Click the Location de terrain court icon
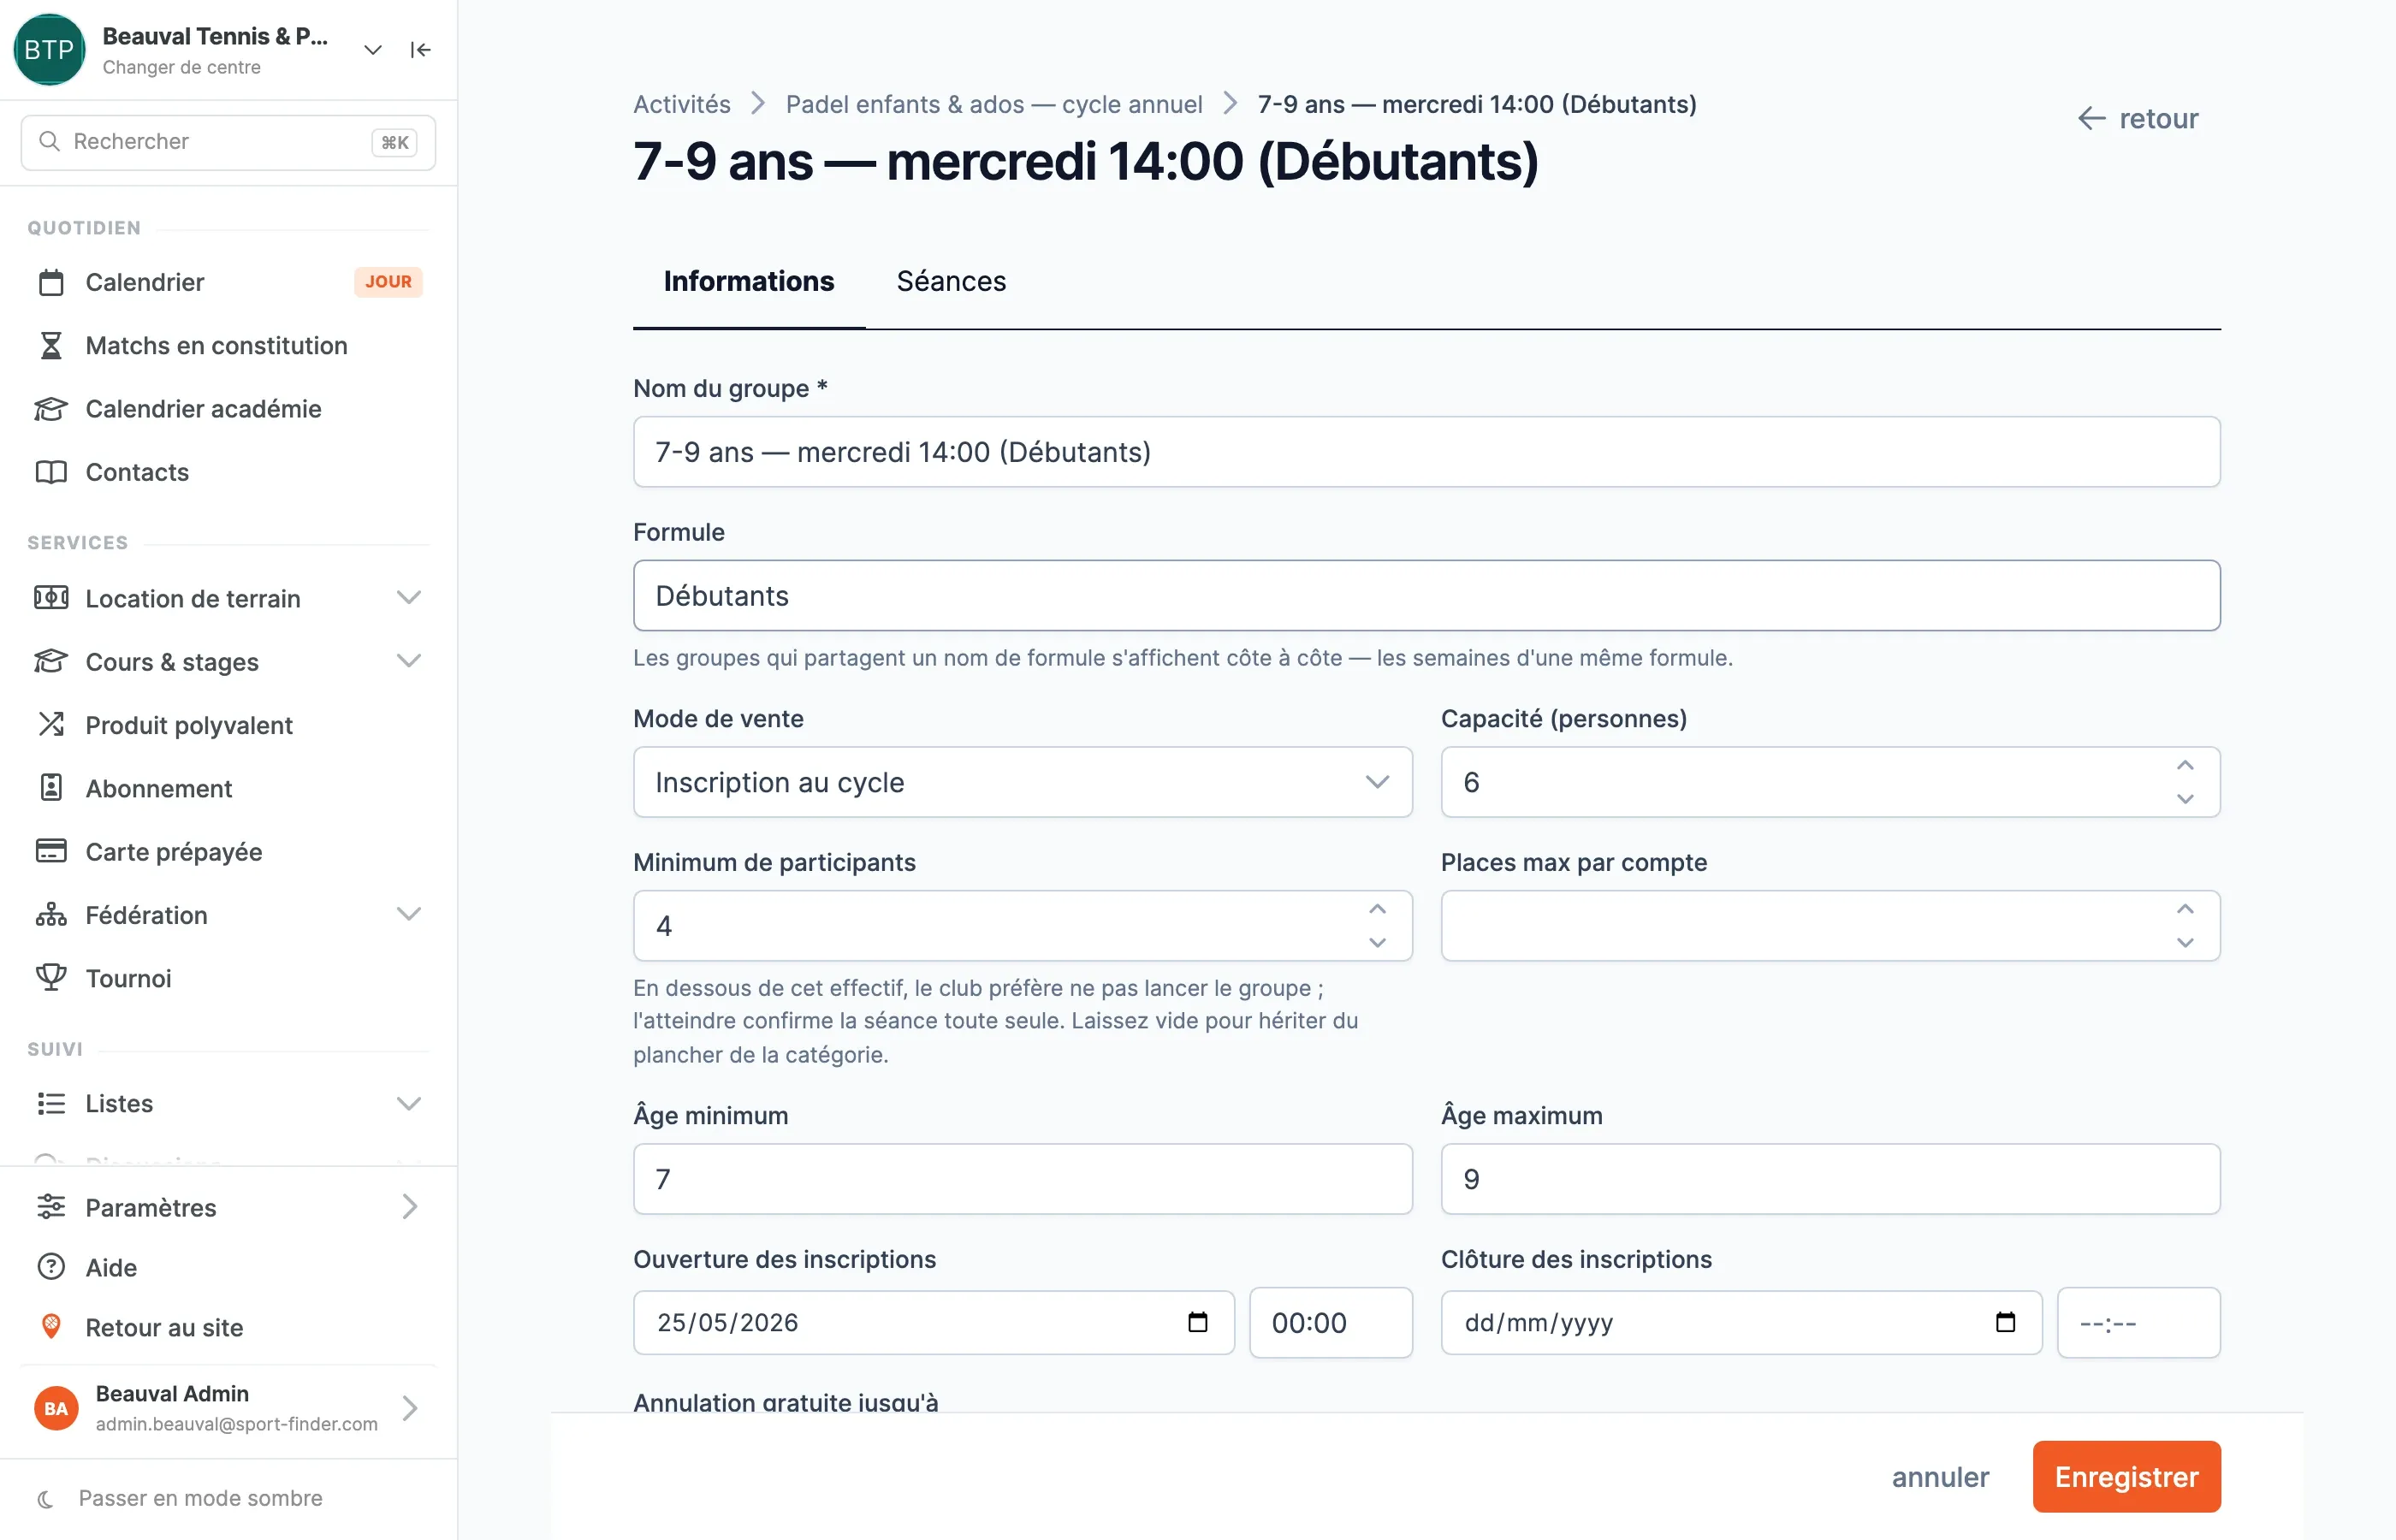 [x=51, y=598]
